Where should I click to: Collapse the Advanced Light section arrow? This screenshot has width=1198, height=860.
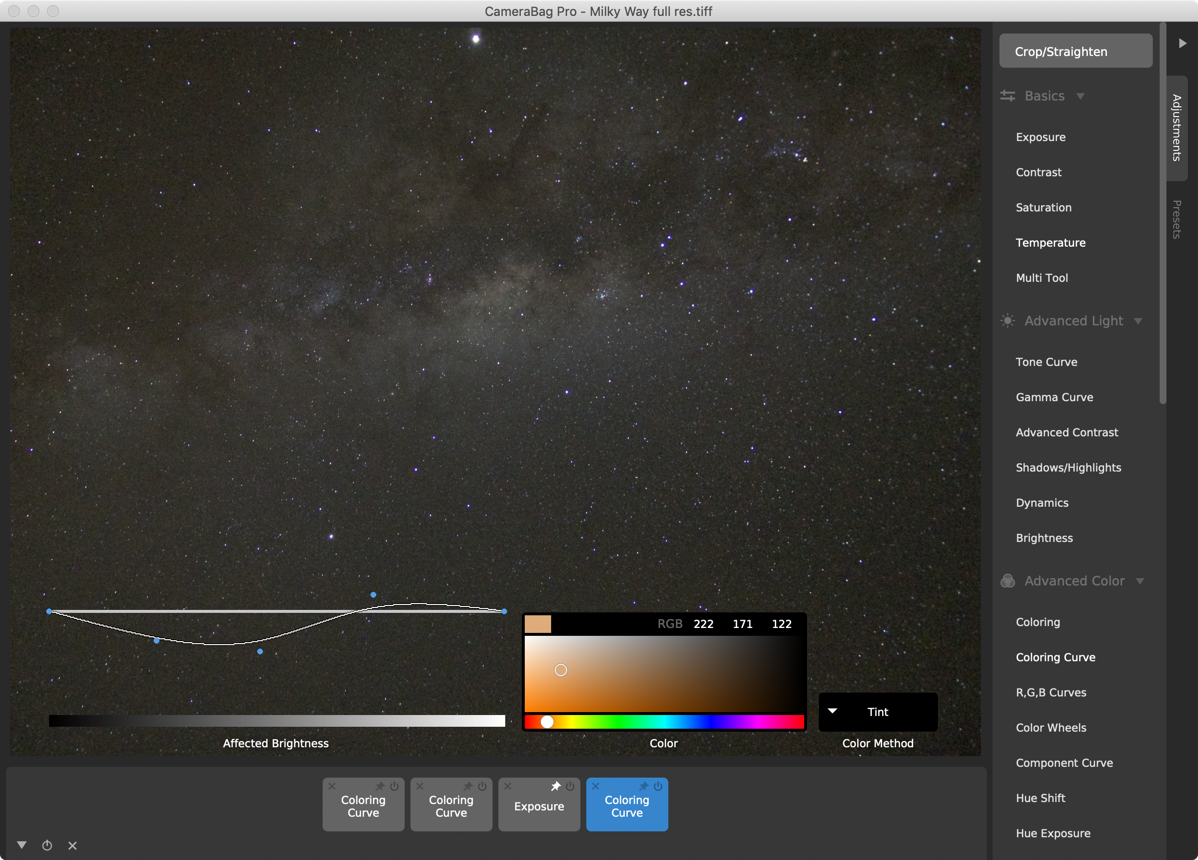(x=1138, y=321)
